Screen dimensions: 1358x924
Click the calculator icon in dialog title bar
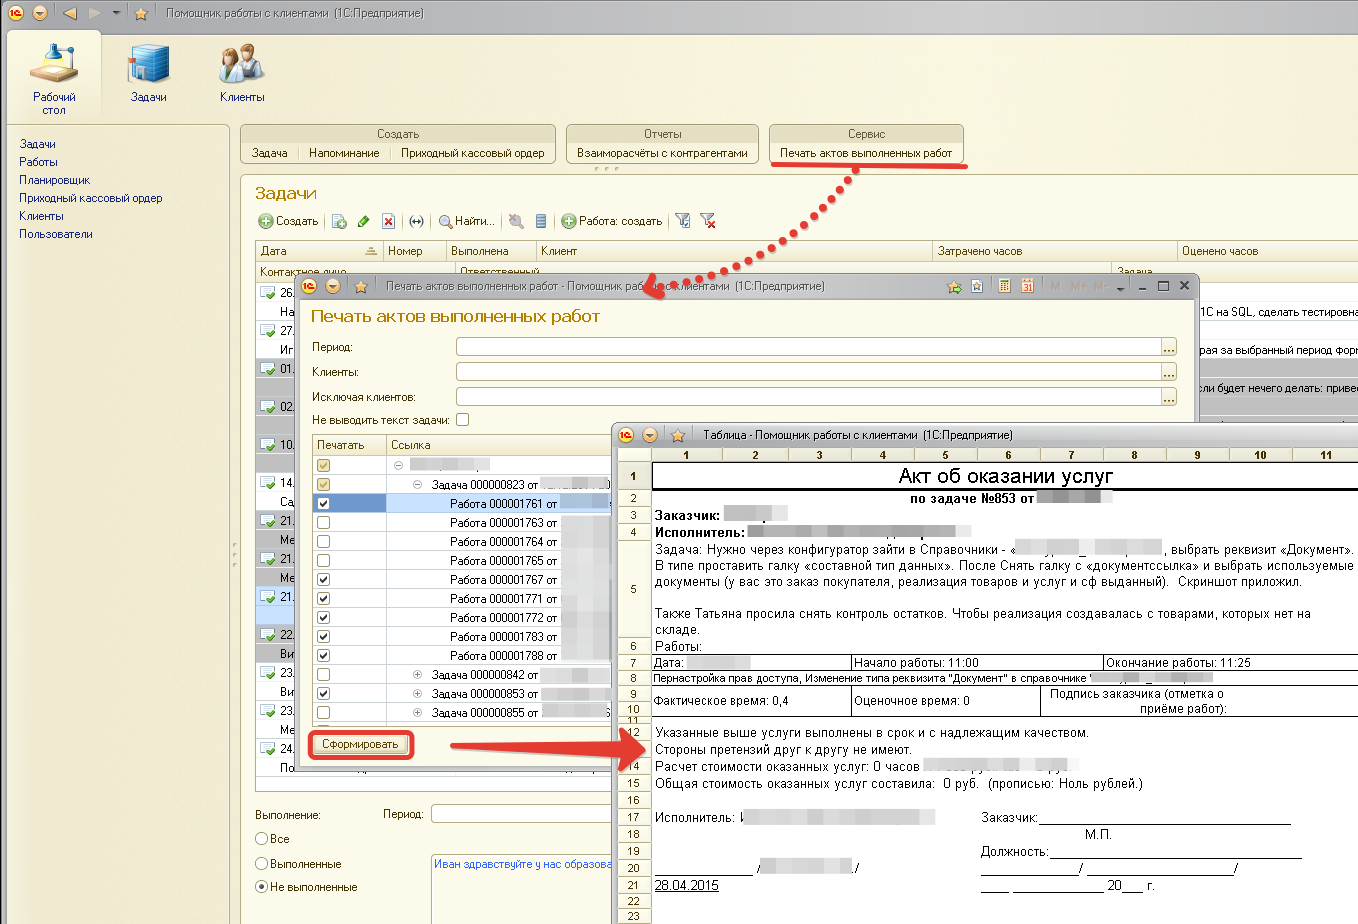(1005, 286)
